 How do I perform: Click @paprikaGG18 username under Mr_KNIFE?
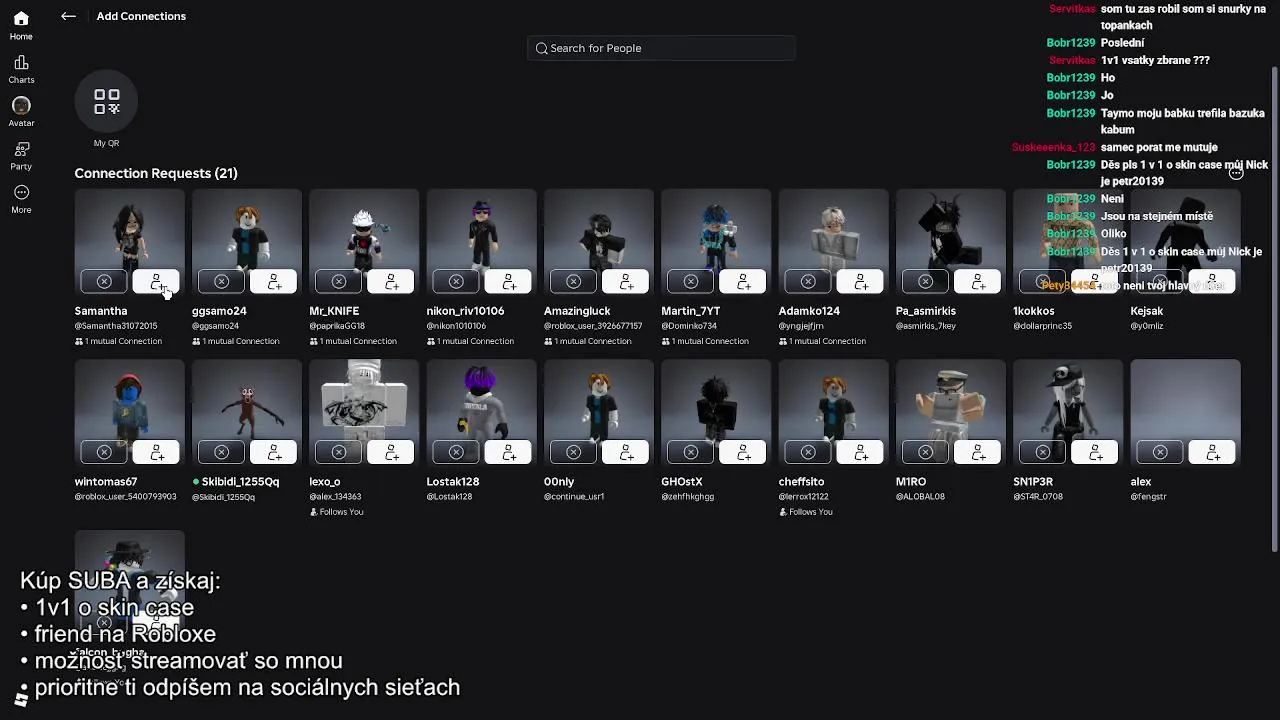[x=337, y=326]
